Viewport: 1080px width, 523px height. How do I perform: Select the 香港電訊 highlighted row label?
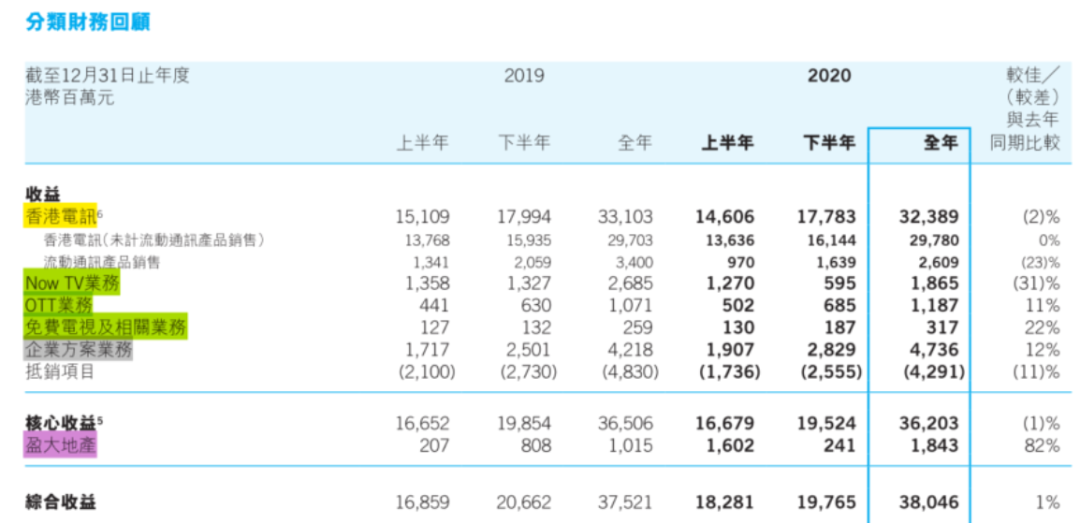[60, 217]
